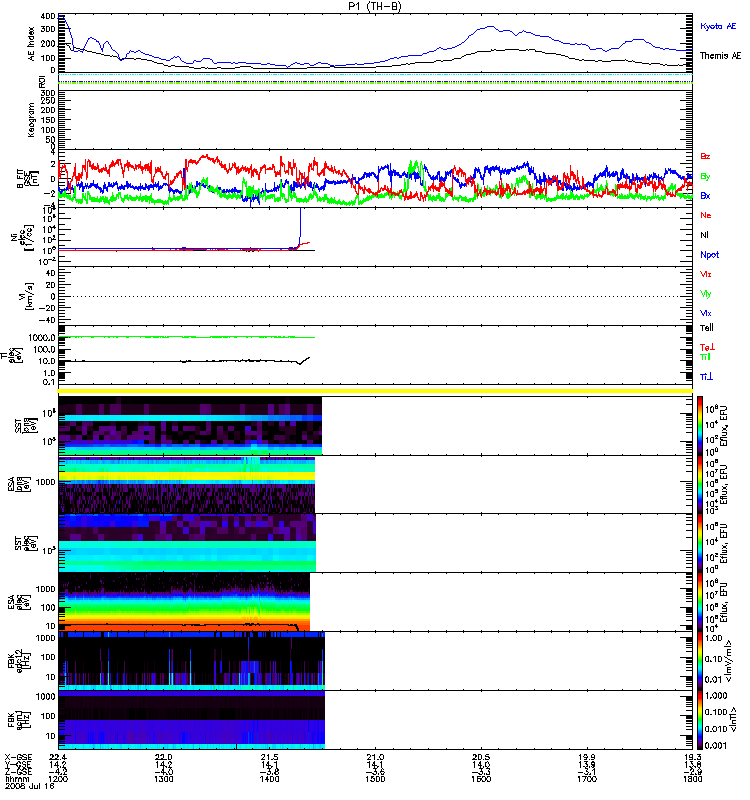
Task: Click the yellow horizontal bar above the SST panel
Action: pos(375,391)
